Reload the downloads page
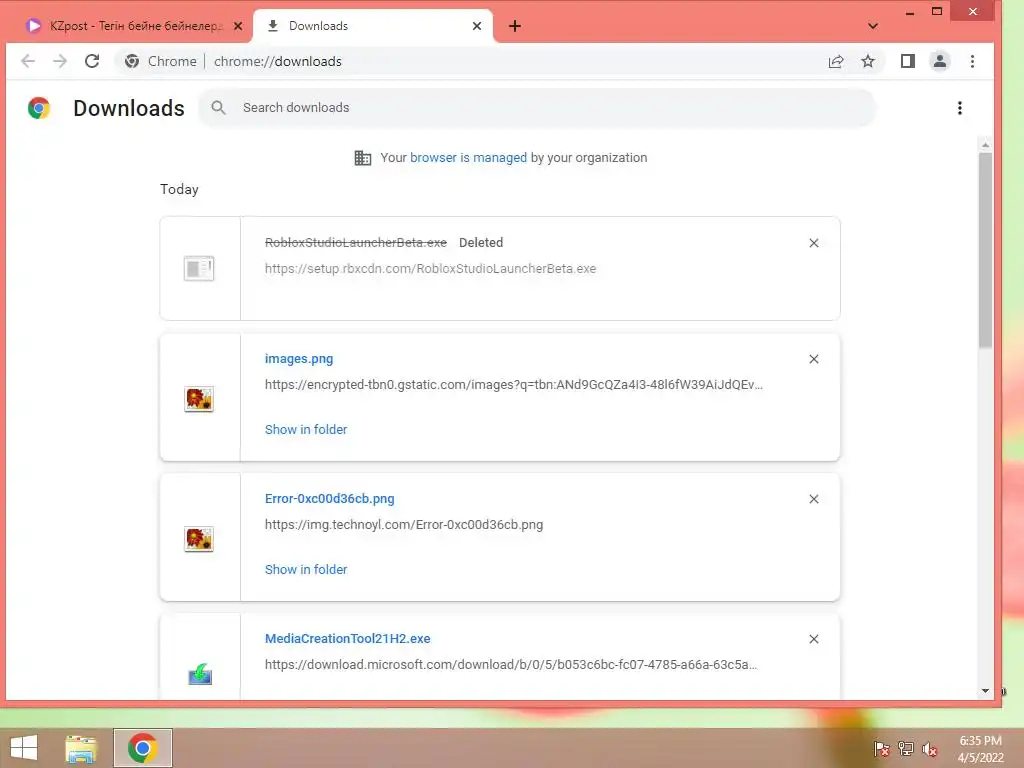The width and height of the screenshot is (1024, 768). coord(92,61)
